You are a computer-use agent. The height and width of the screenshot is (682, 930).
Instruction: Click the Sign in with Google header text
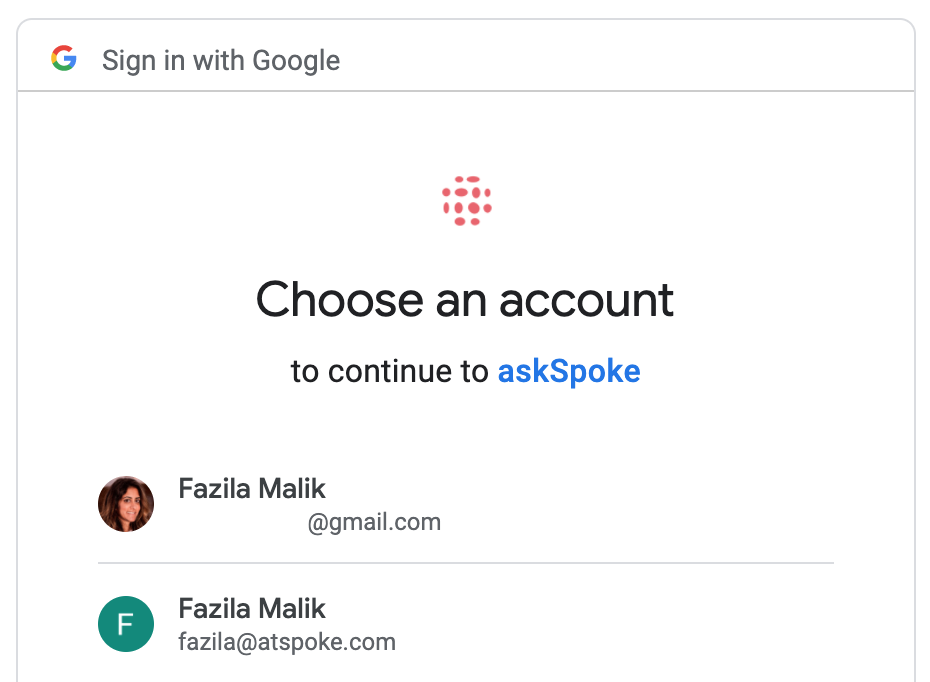(221, 61)
